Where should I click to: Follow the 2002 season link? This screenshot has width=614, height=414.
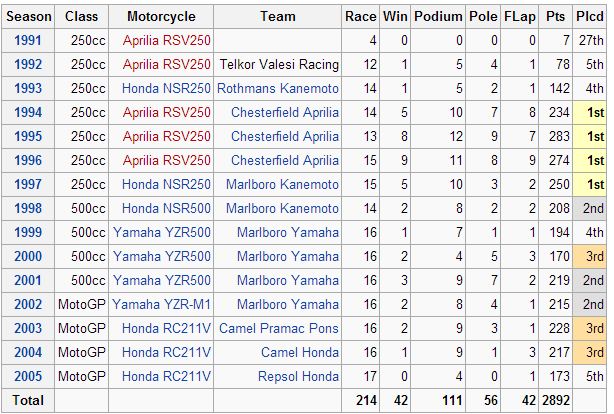[28, 304]
